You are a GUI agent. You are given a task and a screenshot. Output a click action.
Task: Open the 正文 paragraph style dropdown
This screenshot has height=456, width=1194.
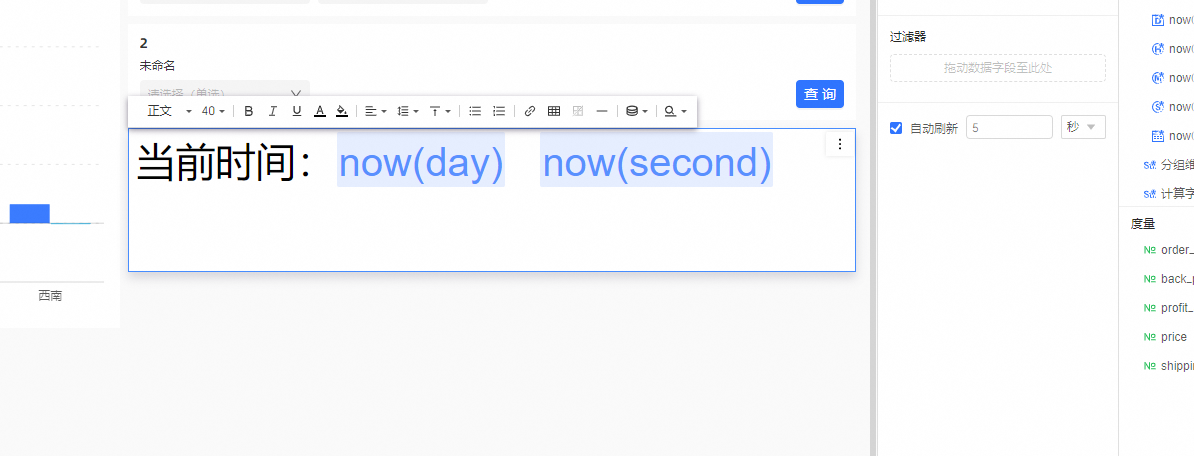[x=169, y=111]
